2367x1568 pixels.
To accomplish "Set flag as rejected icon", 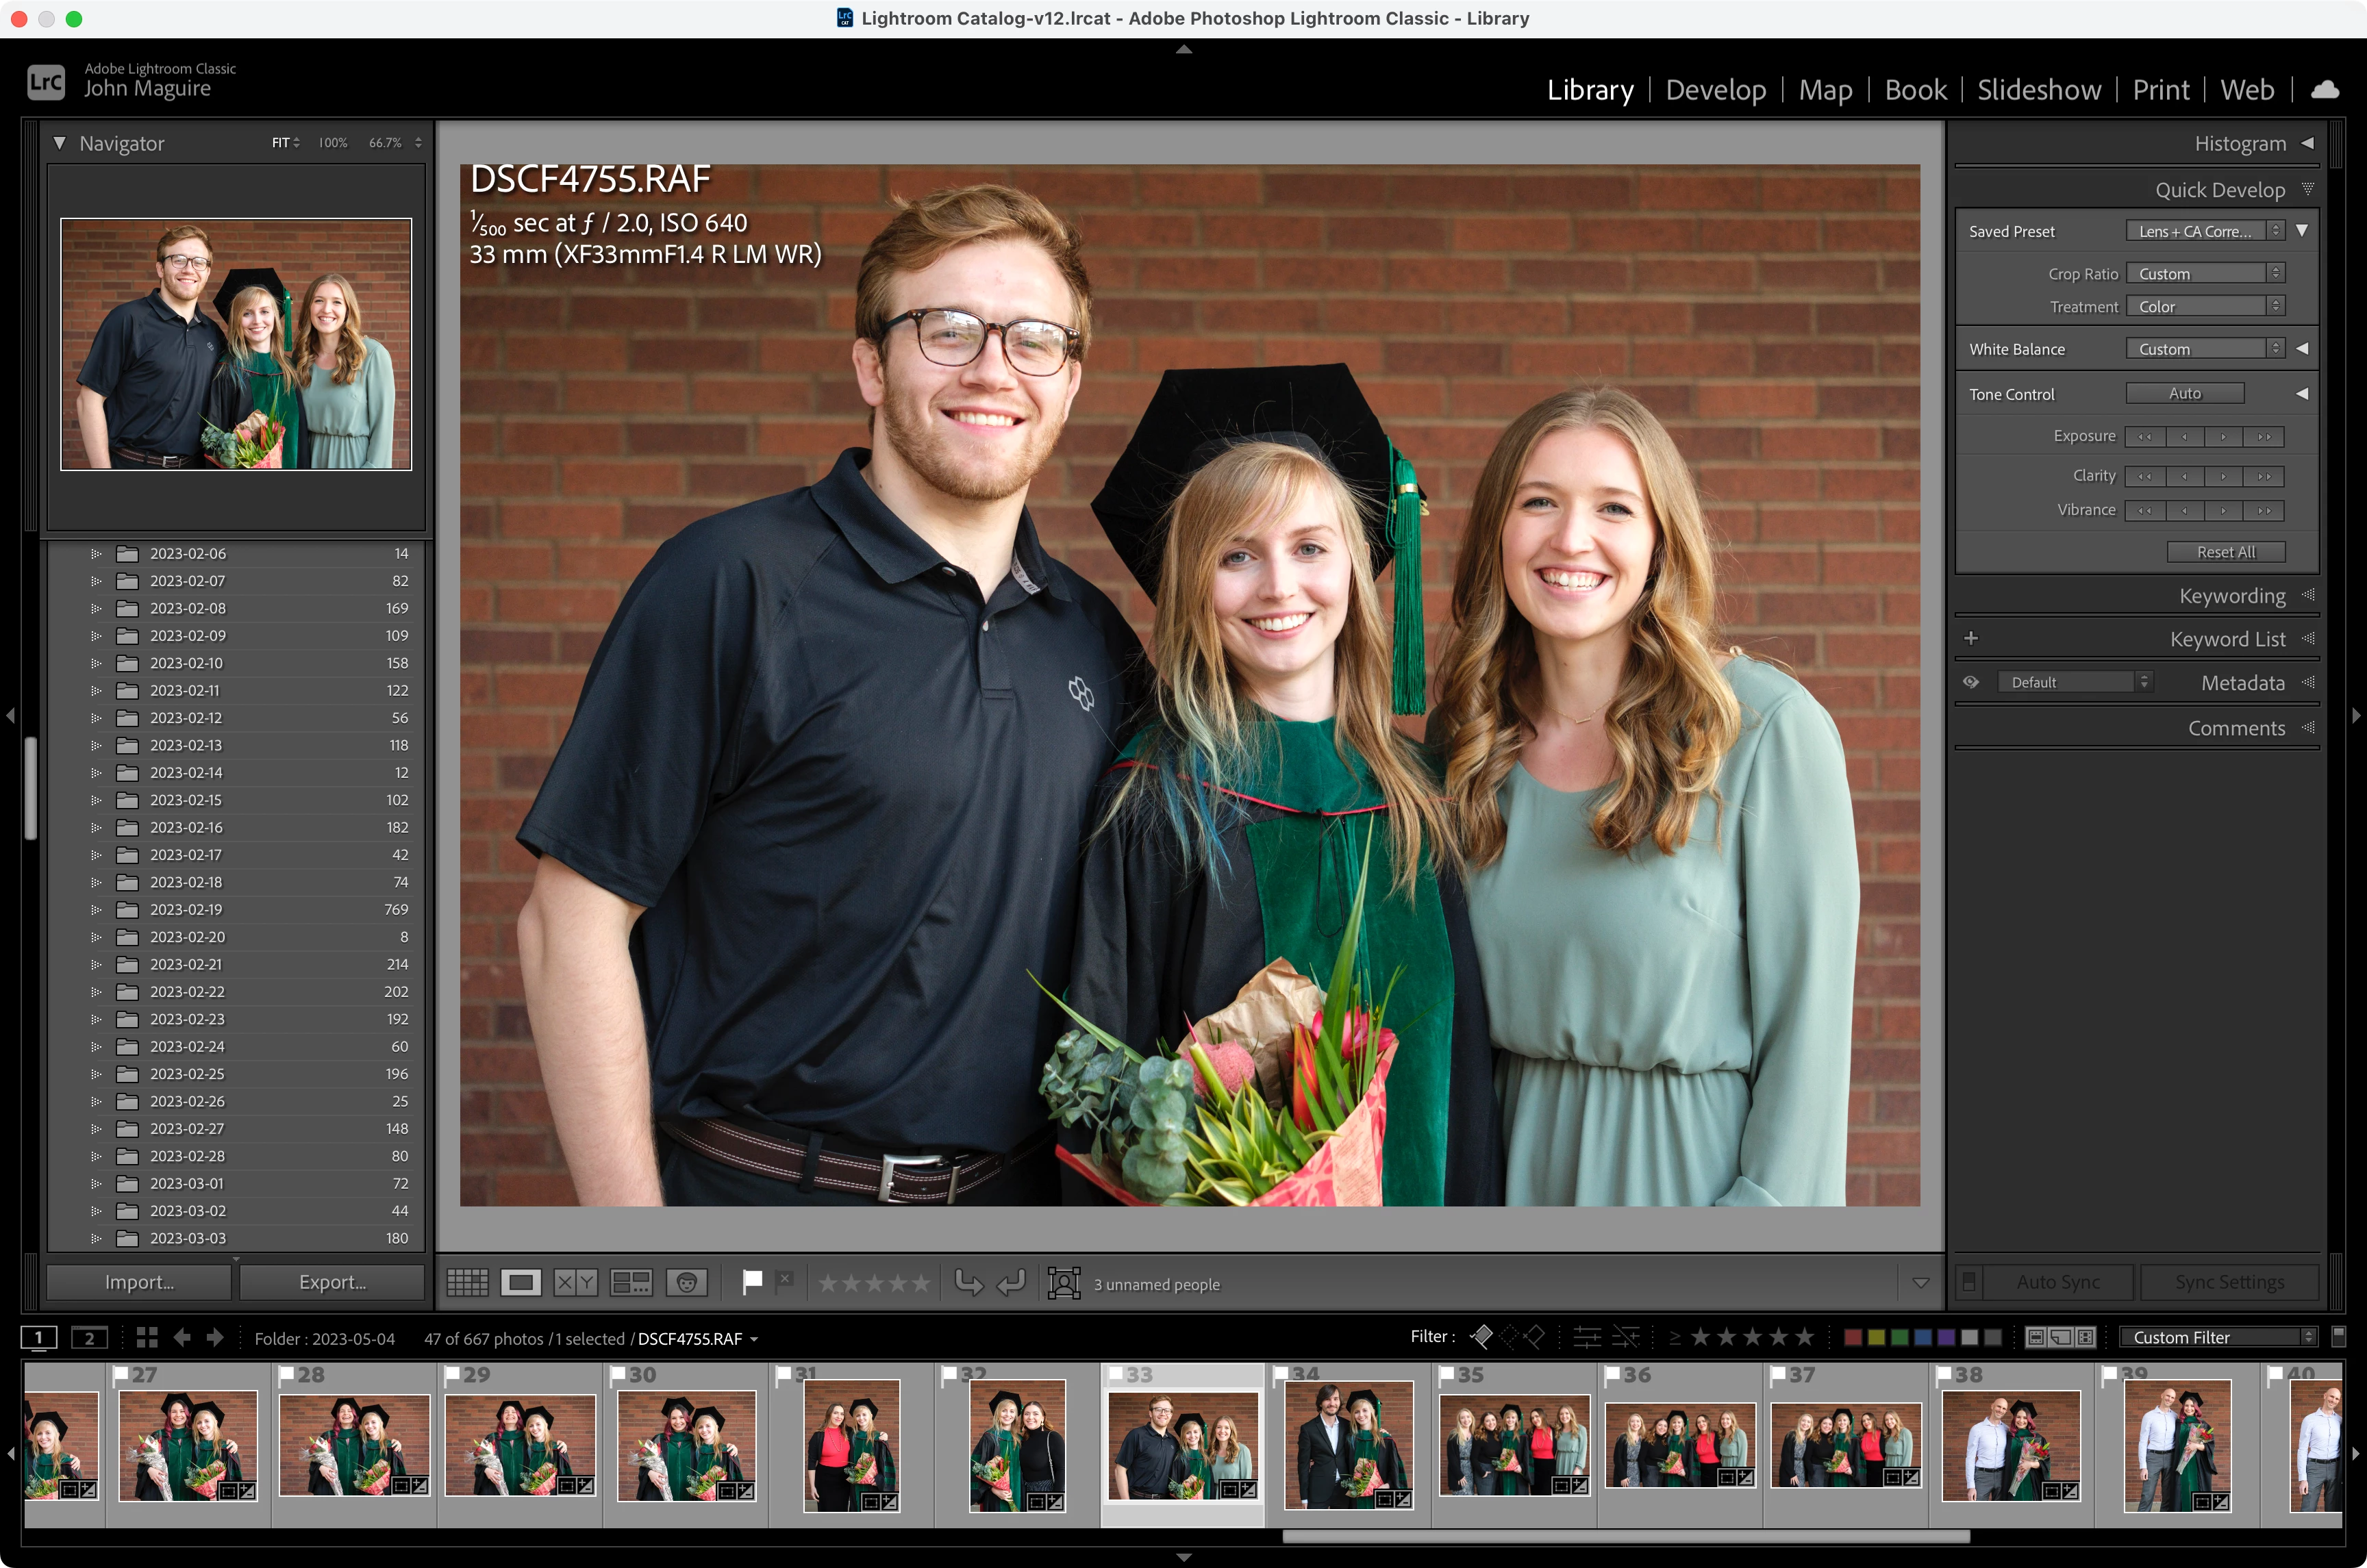I will coord(785,1280).
